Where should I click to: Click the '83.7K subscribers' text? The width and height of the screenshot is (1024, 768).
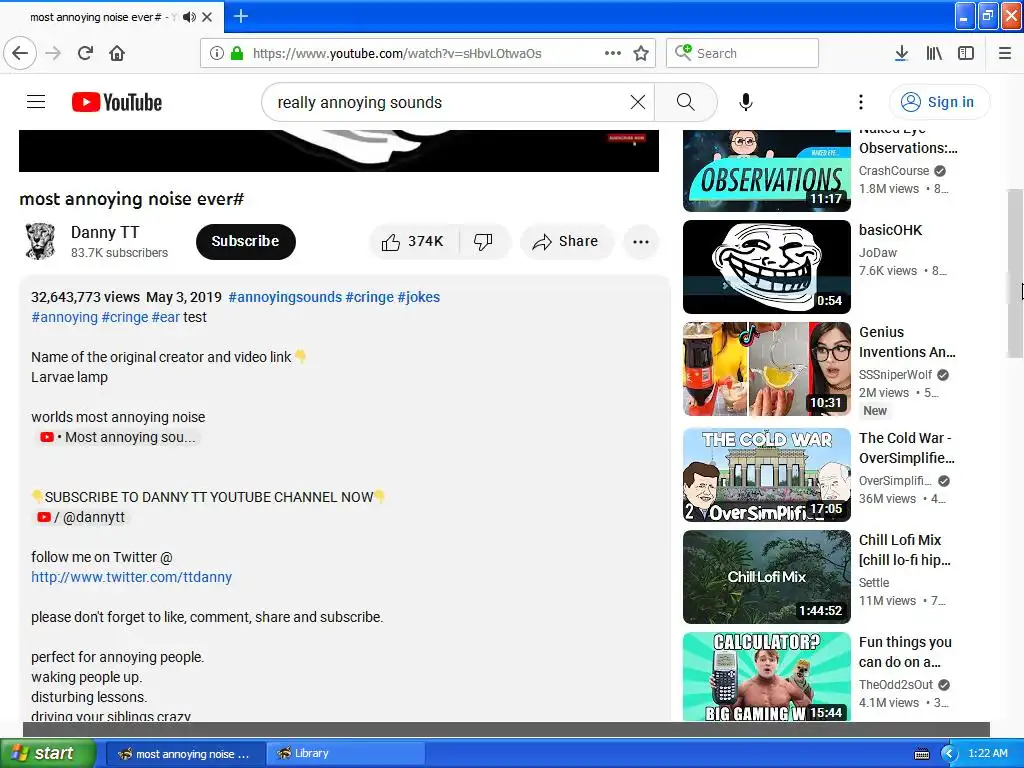click(120, 253)
